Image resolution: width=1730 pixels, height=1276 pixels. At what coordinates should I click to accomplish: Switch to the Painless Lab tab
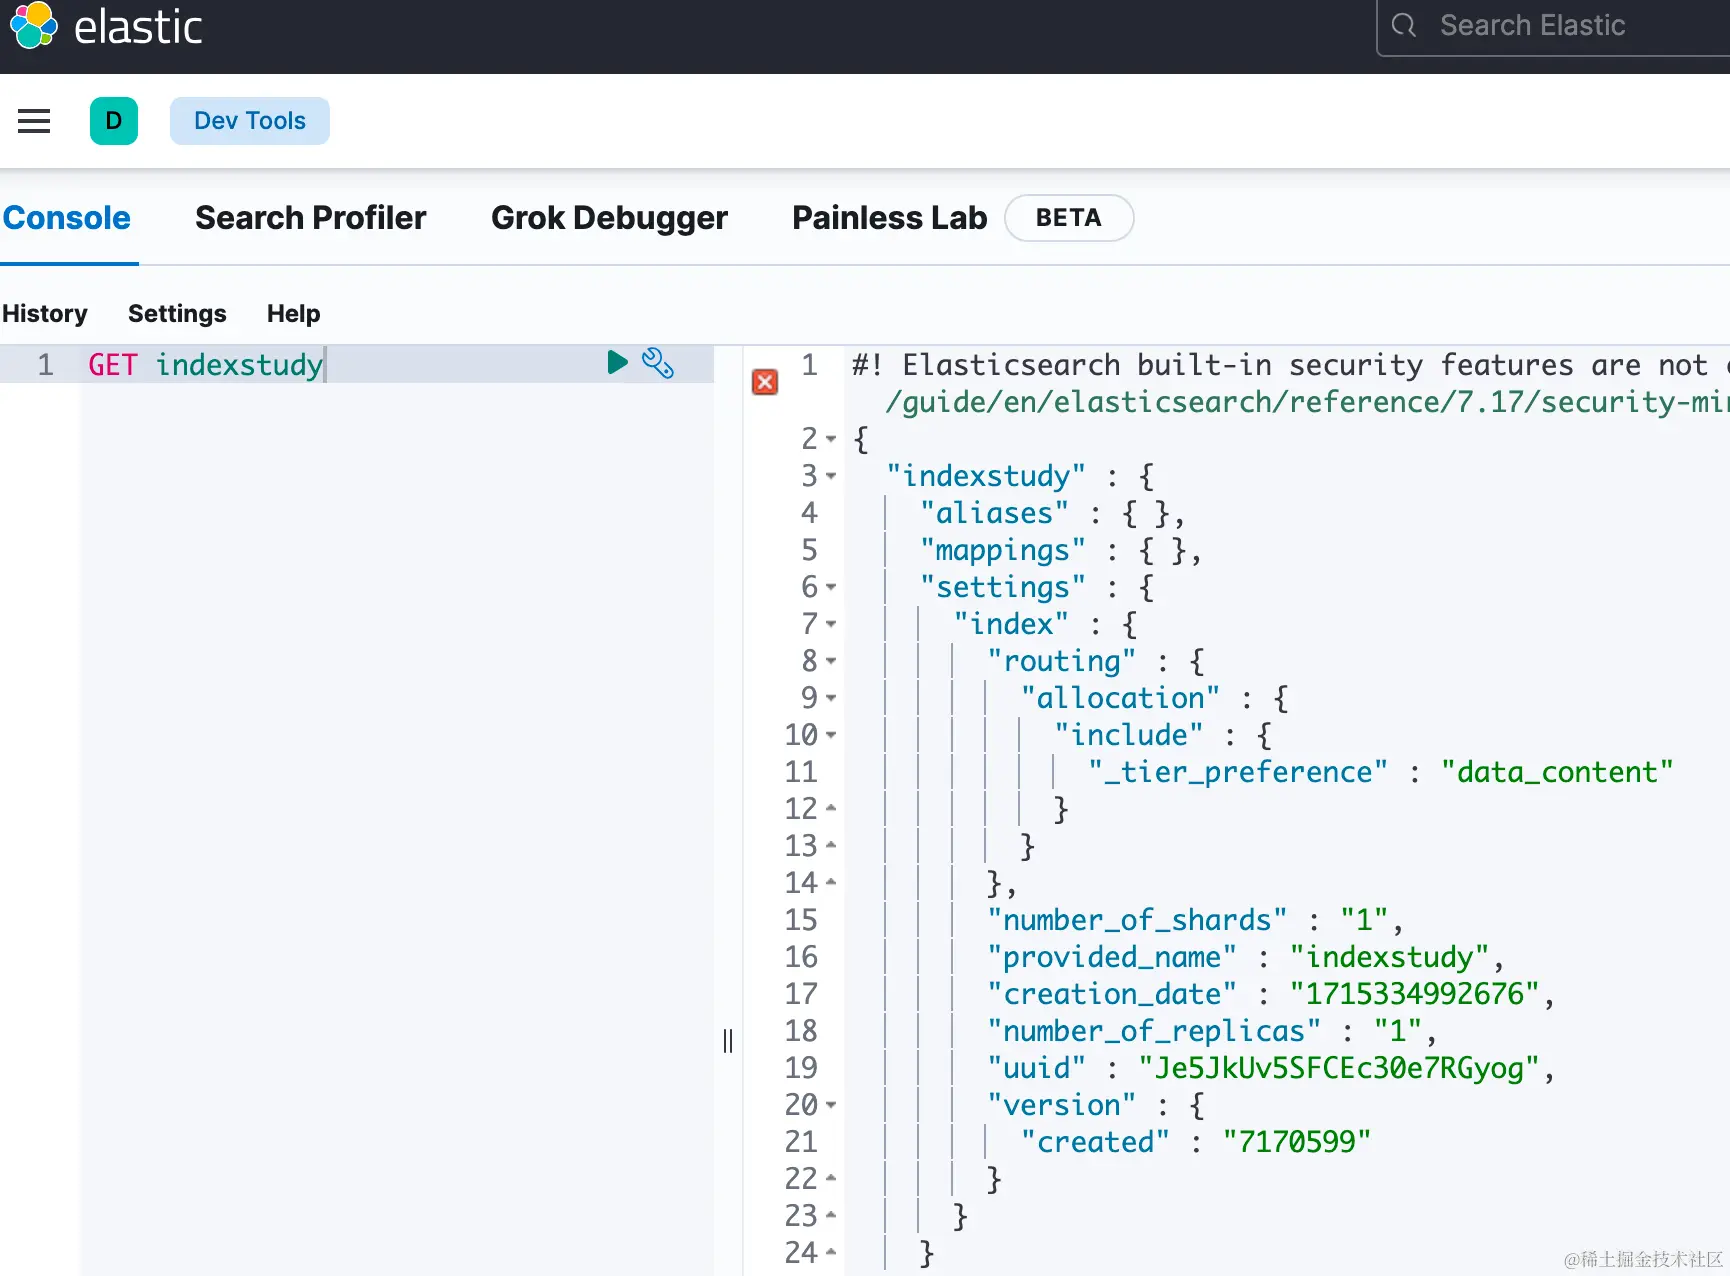click(x=889, y=218)
